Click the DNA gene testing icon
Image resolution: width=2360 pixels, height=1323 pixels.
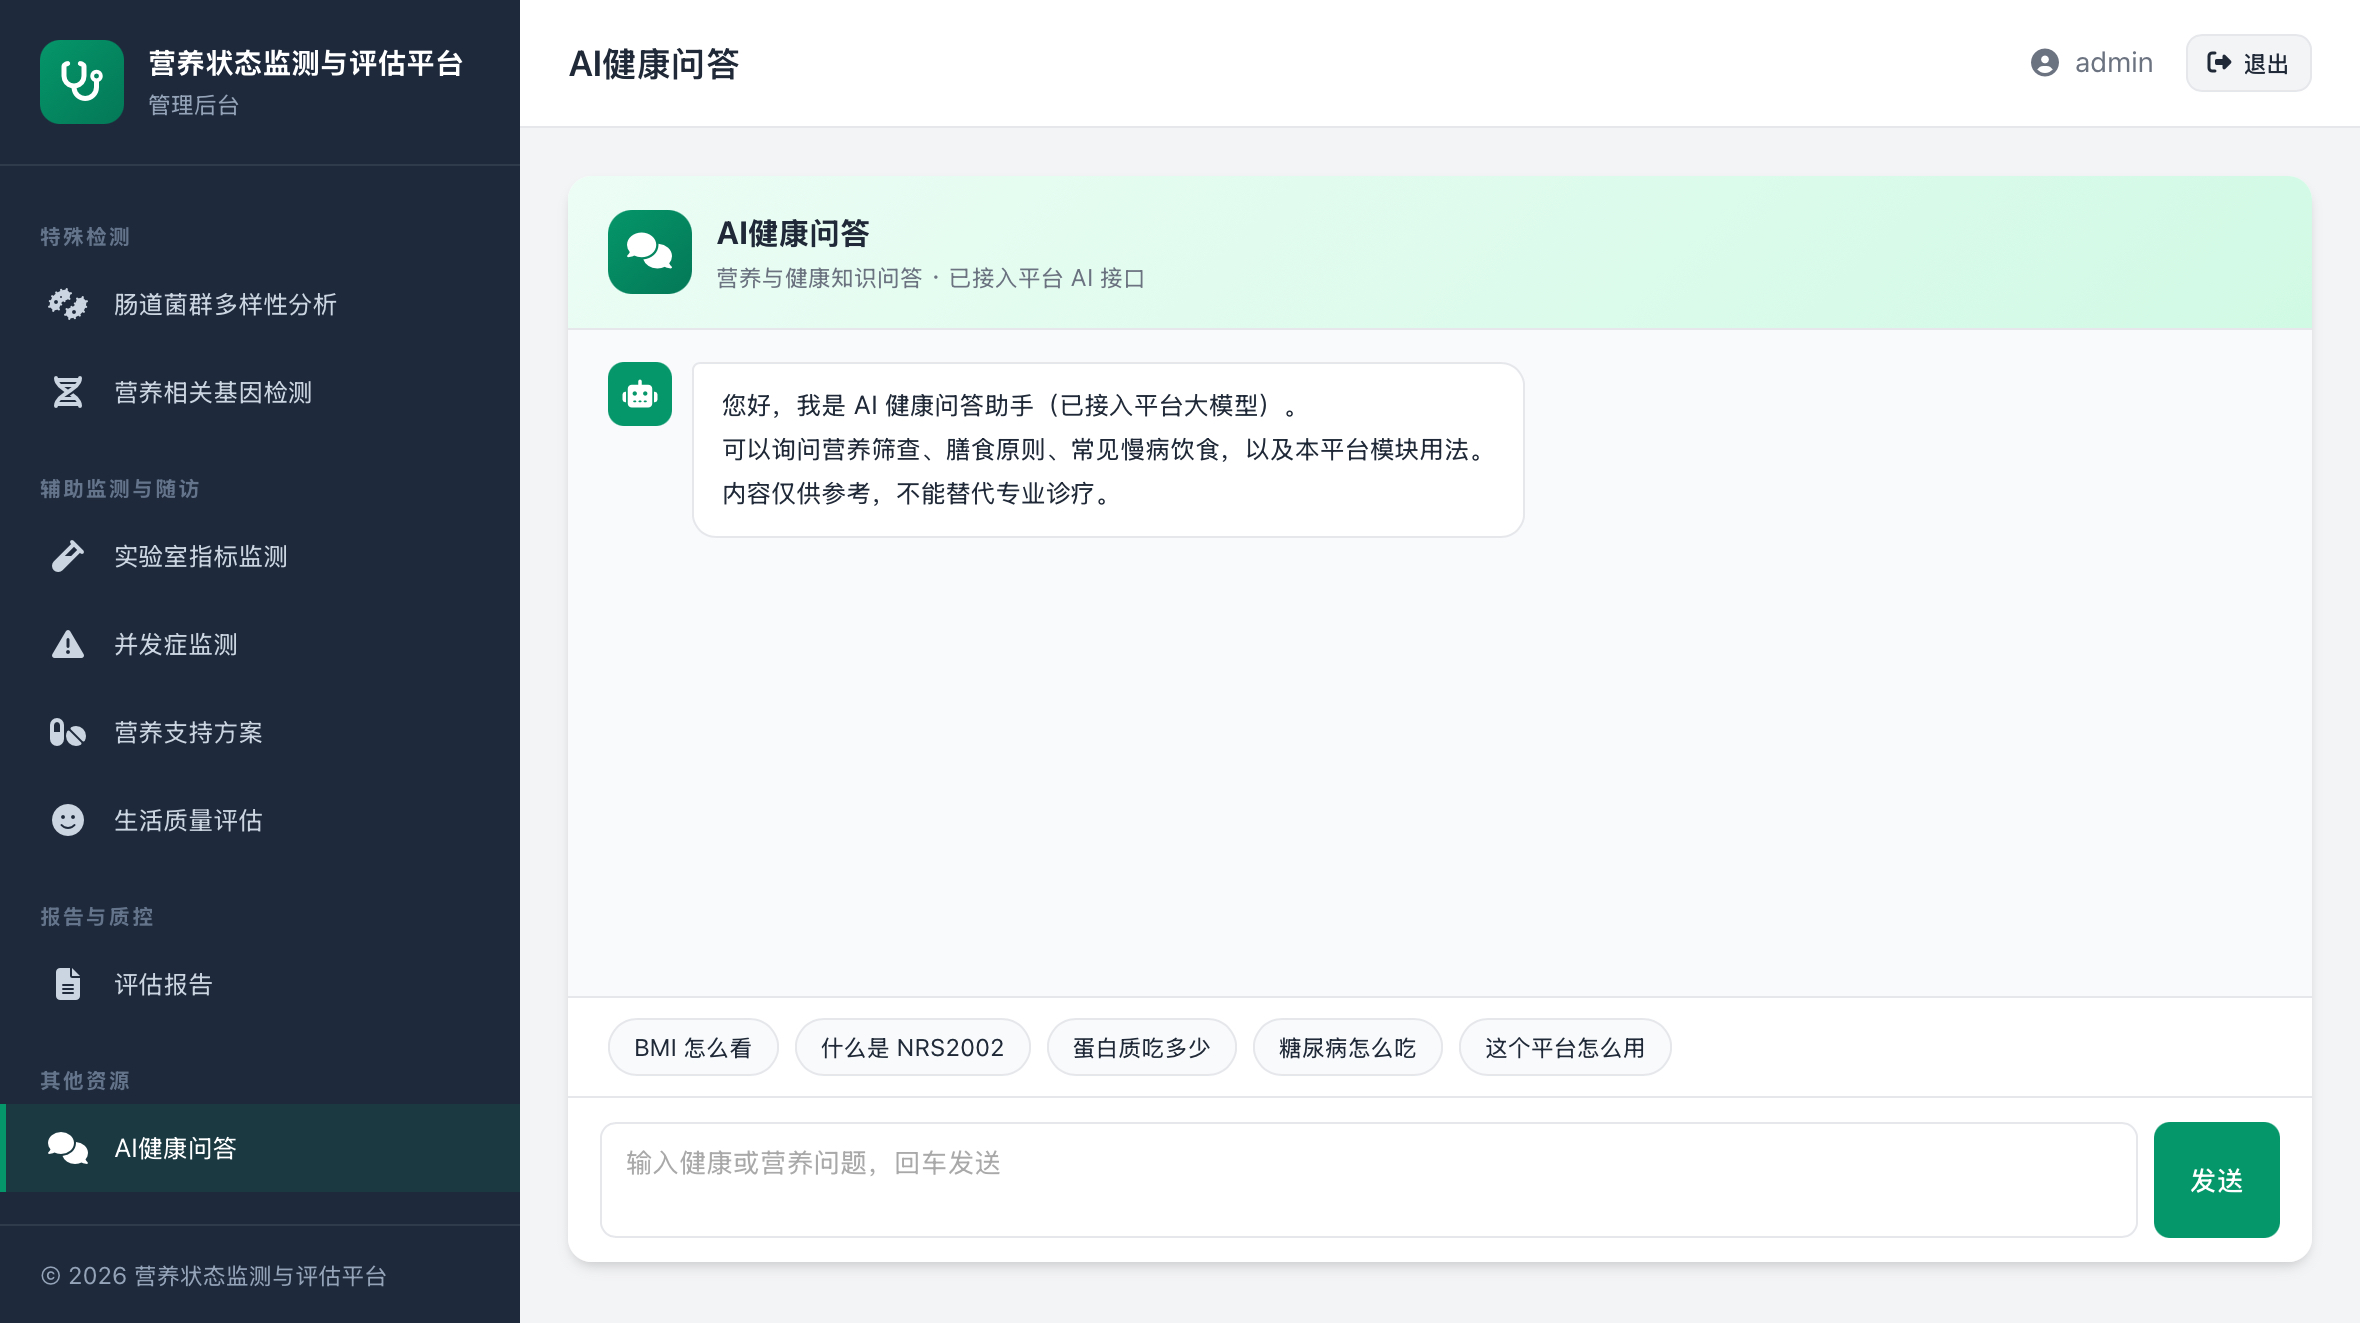(68, 392)
